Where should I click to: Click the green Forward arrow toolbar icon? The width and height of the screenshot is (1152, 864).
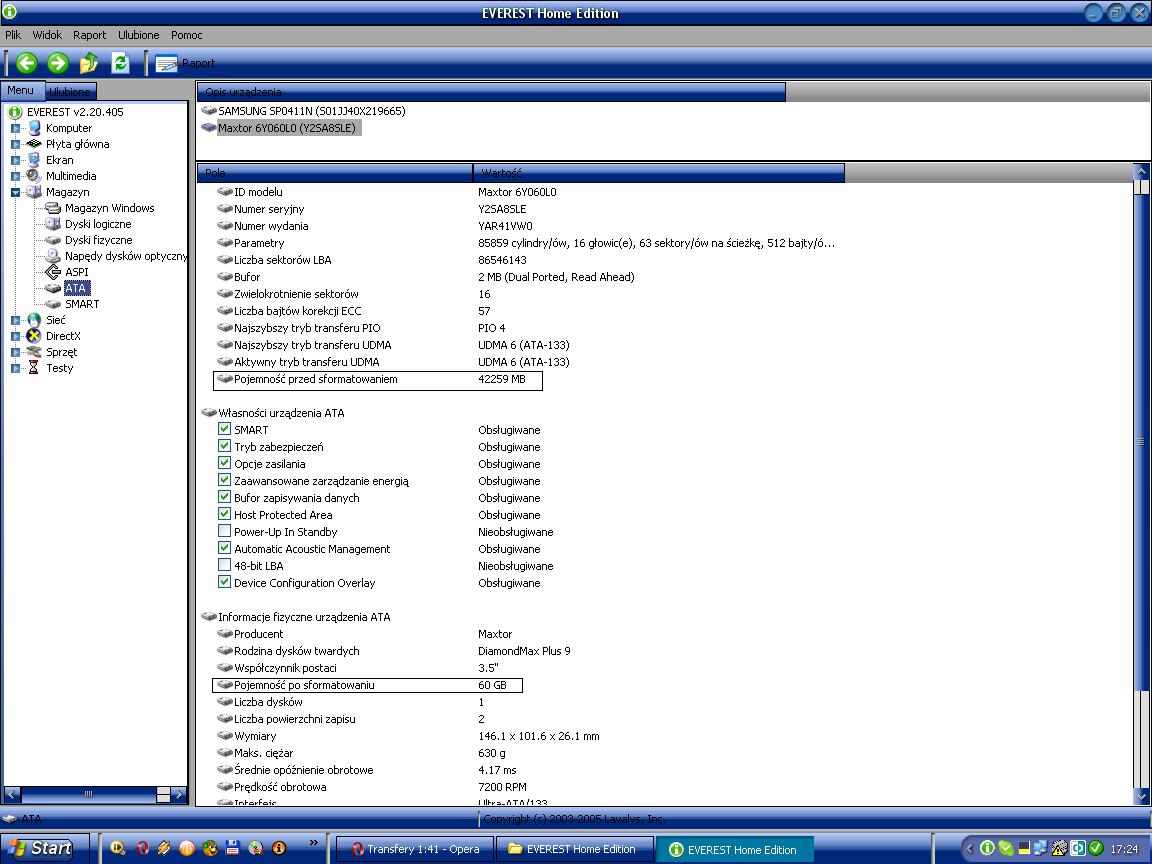pos(58,63)
